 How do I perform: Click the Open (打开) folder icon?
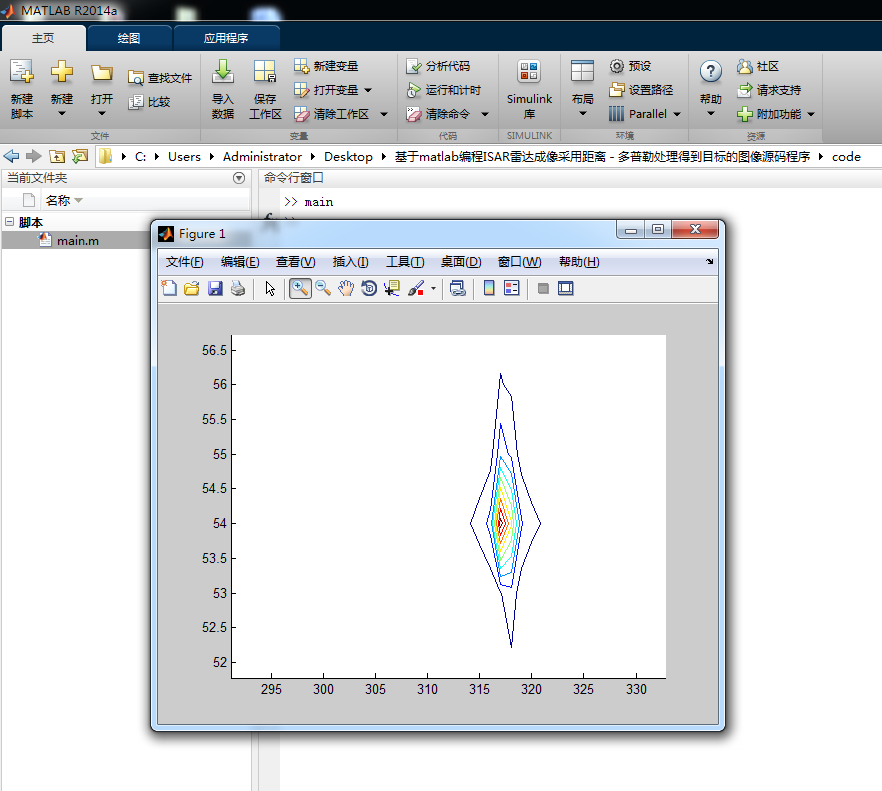coord(102,72)
